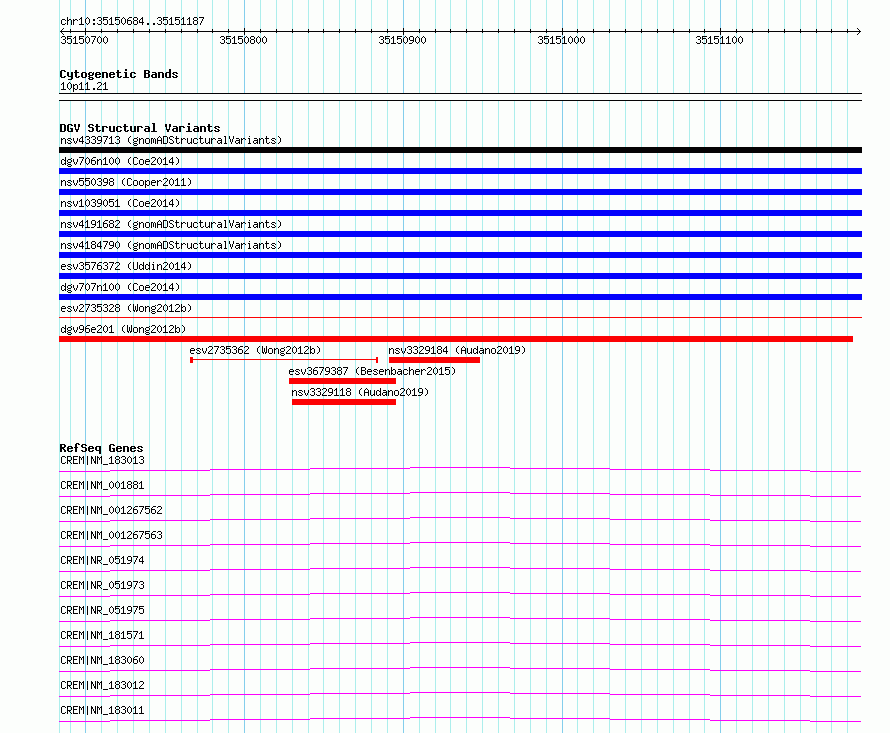Open CREM|NM_001267562 transcript label
The image size is (890, 733).
111,510
